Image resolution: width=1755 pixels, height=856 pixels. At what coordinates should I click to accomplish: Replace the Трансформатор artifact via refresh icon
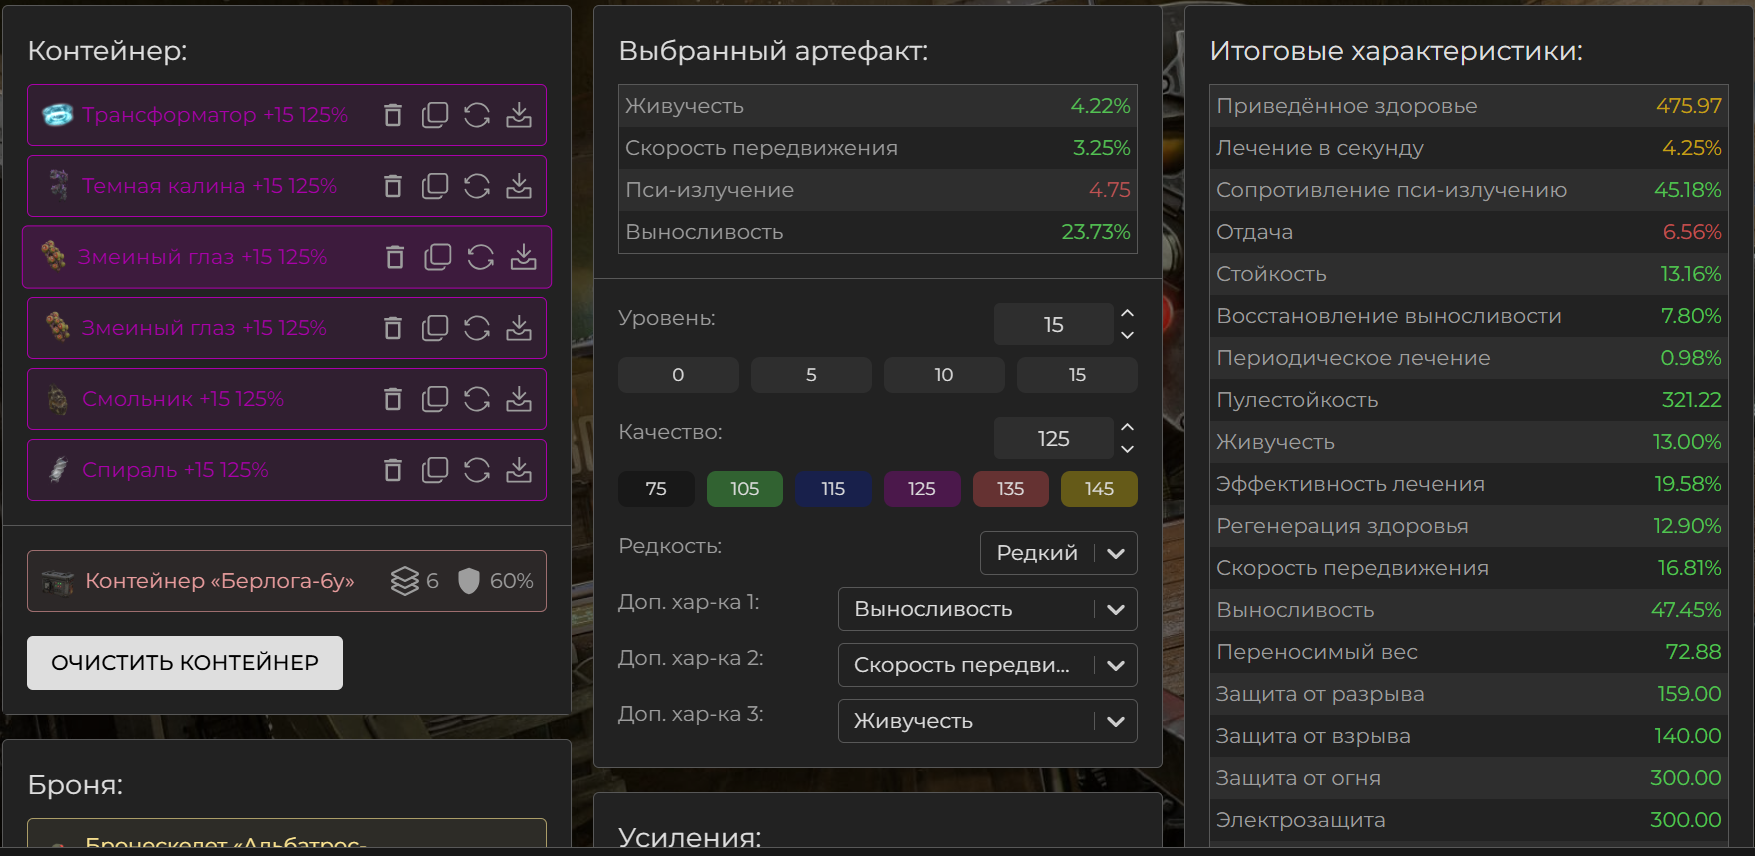(477, 115)
